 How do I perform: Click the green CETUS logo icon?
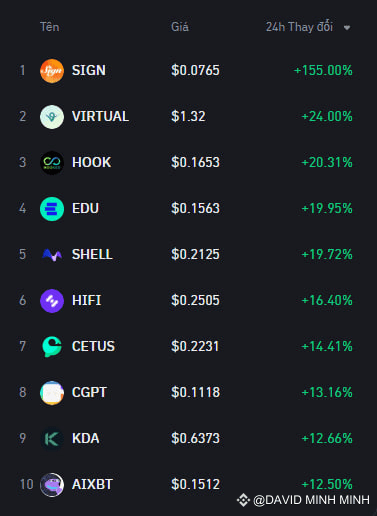[52, 347]
